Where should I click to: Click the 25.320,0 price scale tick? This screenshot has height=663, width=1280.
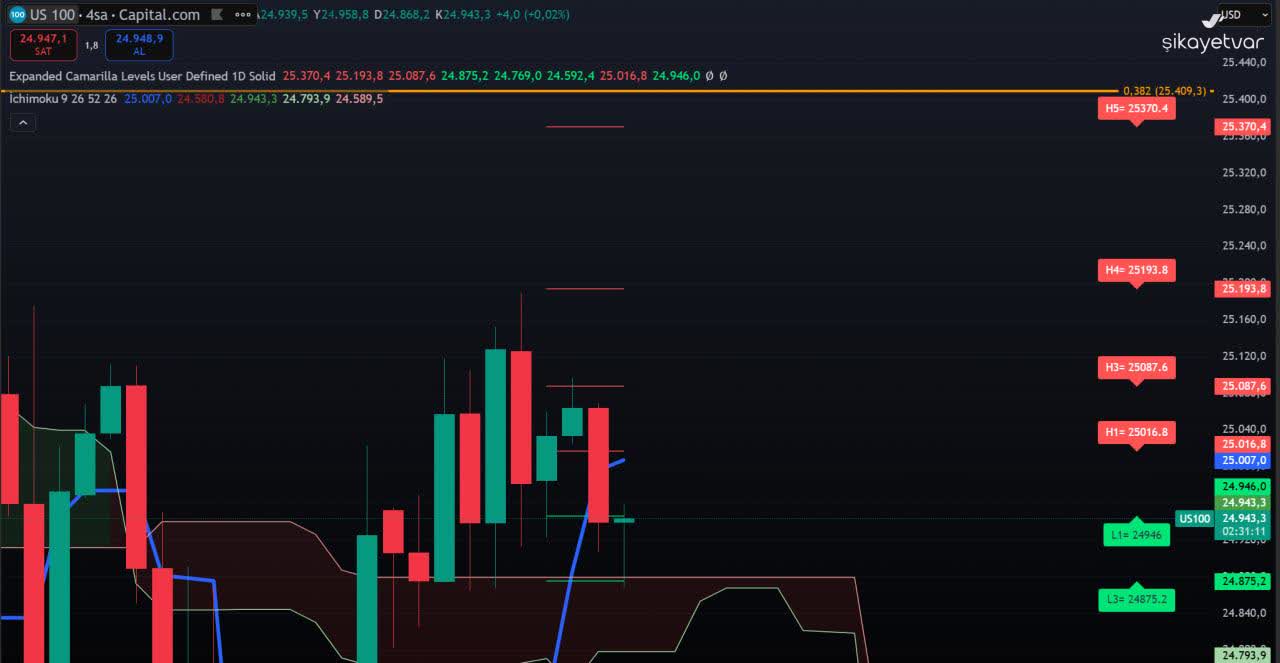1244,172
